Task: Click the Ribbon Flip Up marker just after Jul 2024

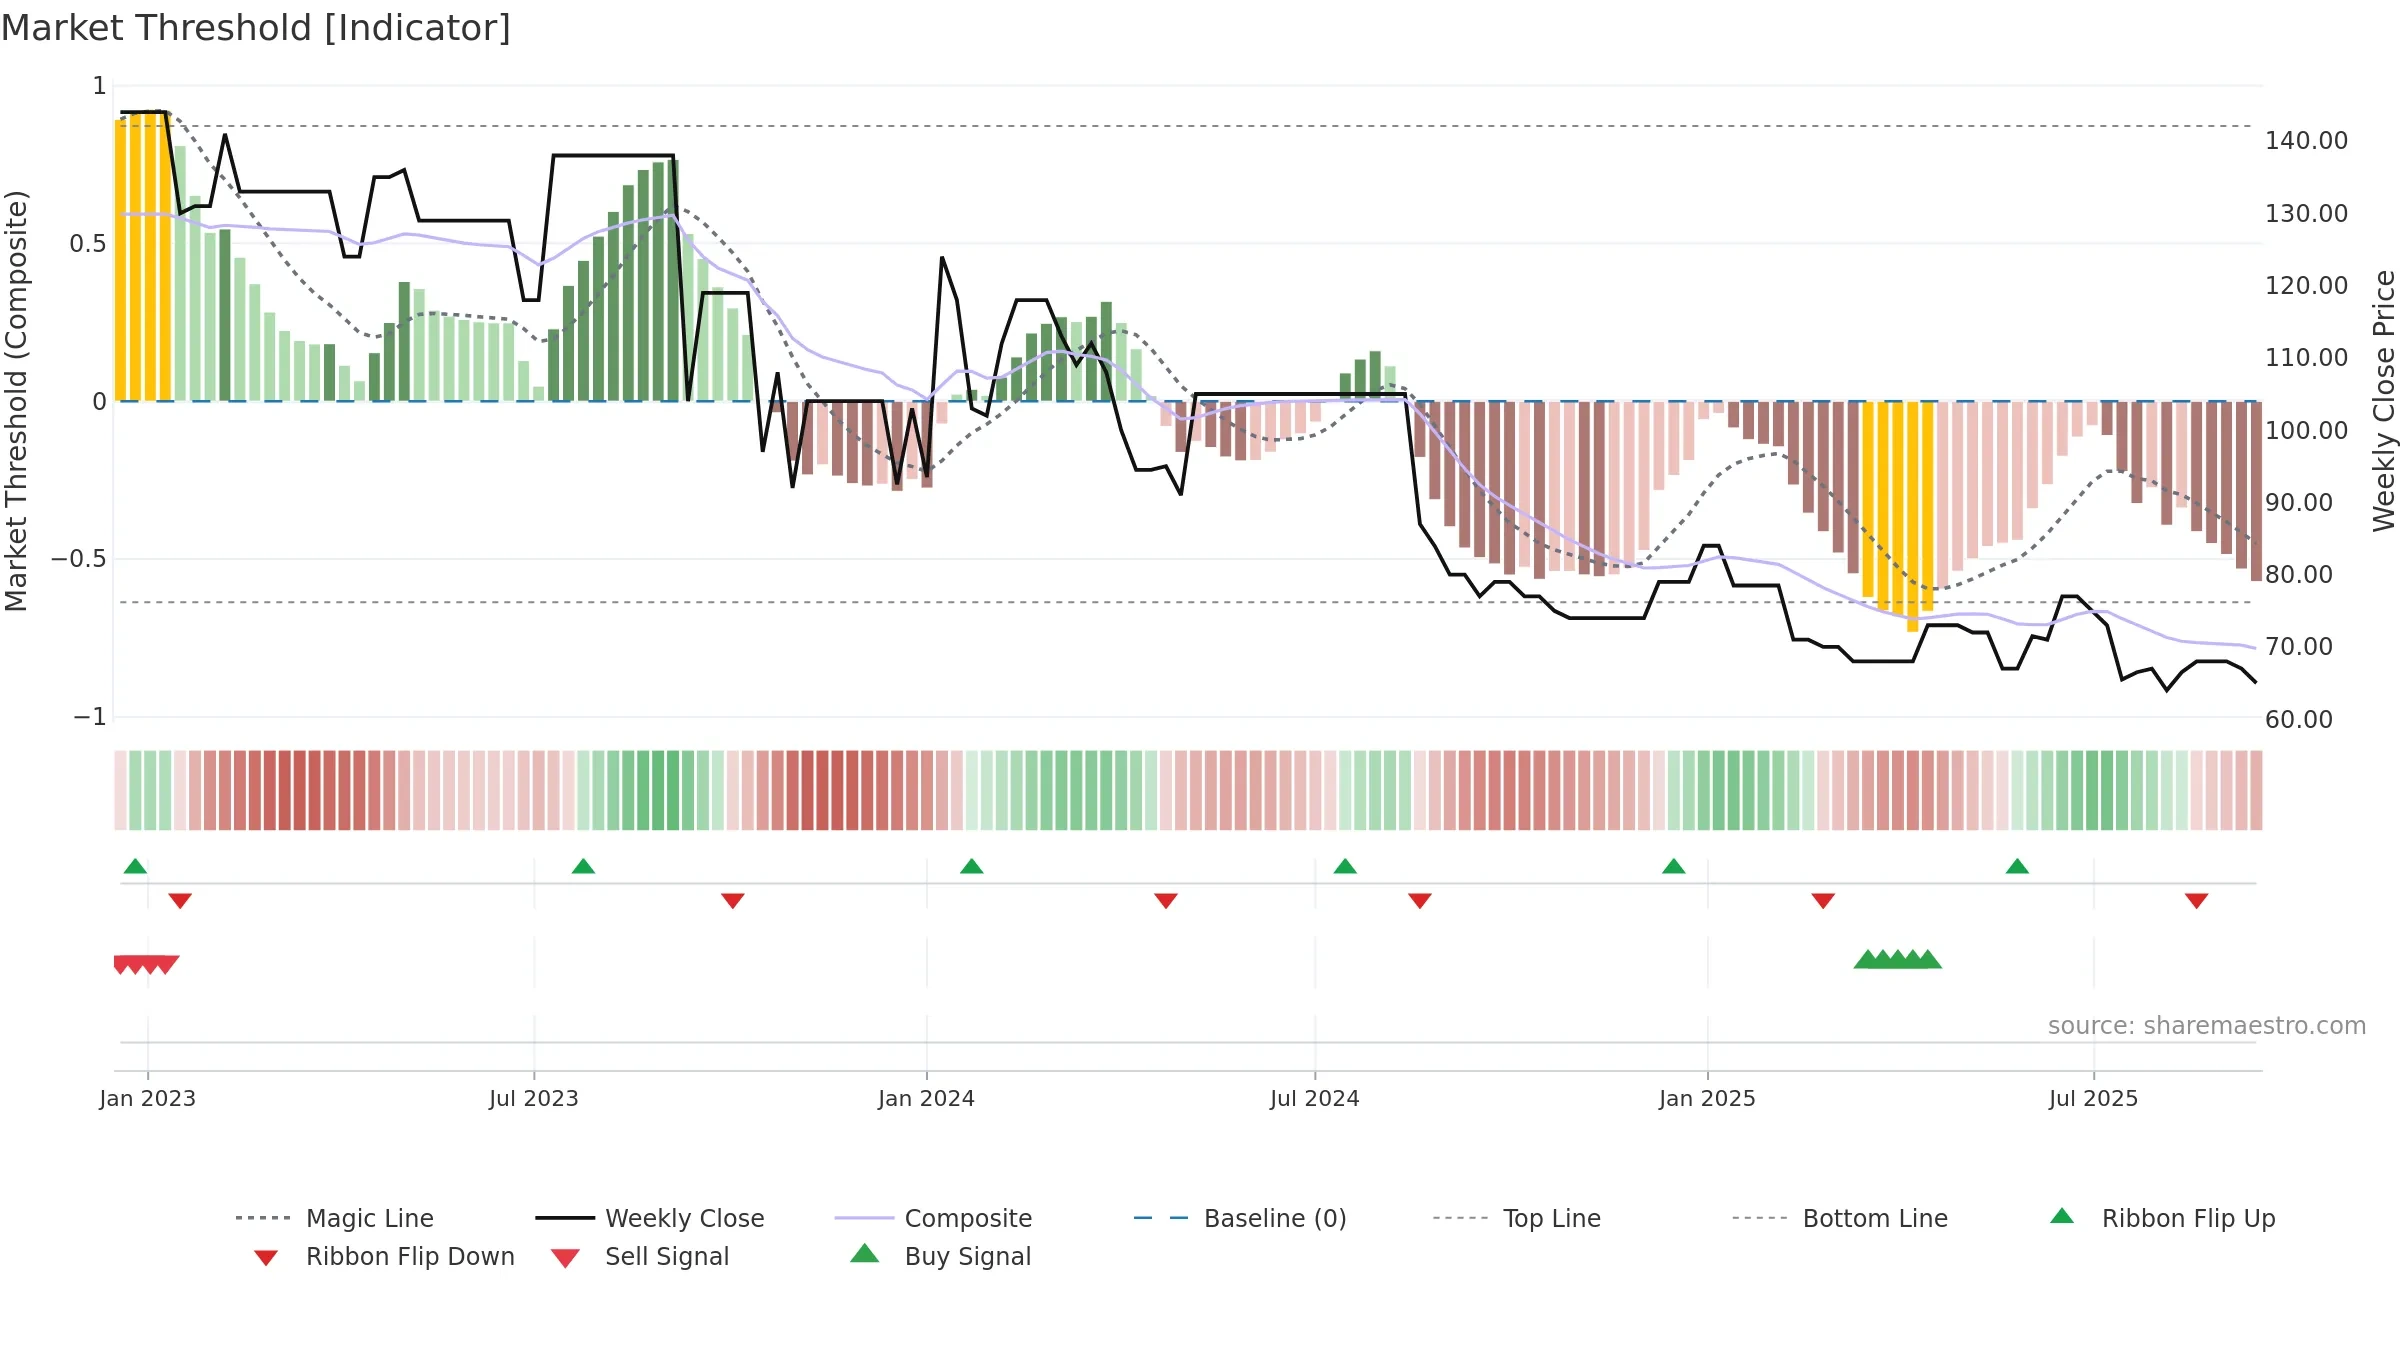Action: (1345, 866)
